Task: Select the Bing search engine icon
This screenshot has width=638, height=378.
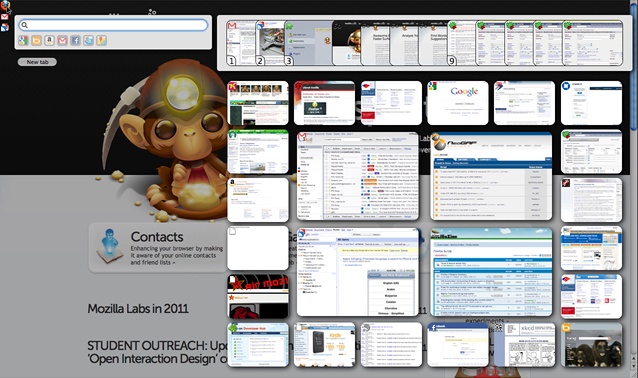Action: [x=36, y=40]
